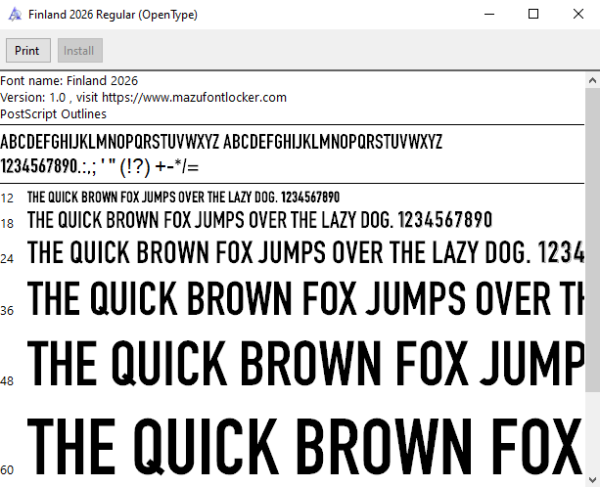Screen dimensions: 600x487
Task: Click the size label 18
Action: pyautogui.click(x=7, y=223)
